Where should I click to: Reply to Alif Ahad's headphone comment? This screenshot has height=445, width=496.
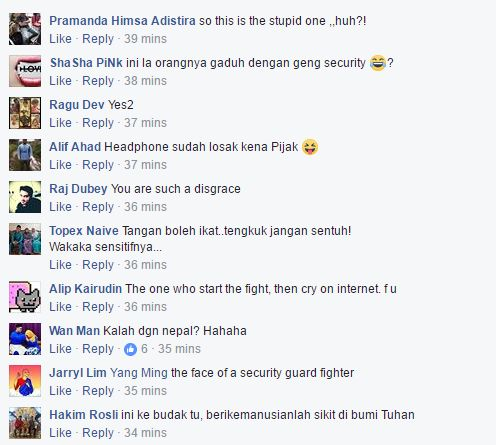(x=98, y=165)
